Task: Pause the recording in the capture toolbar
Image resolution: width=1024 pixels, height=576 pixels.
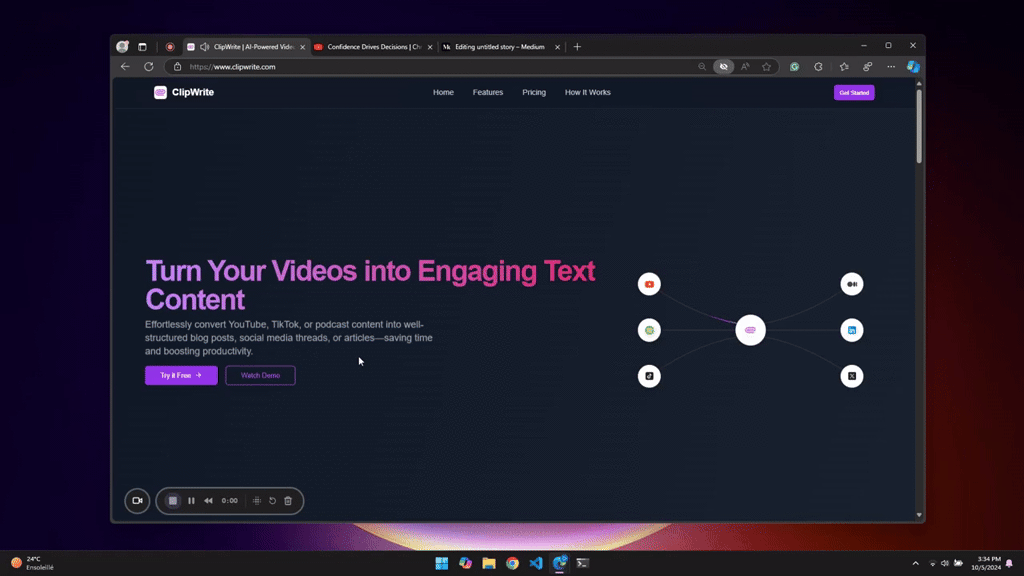Action: (x=191, y=501)
